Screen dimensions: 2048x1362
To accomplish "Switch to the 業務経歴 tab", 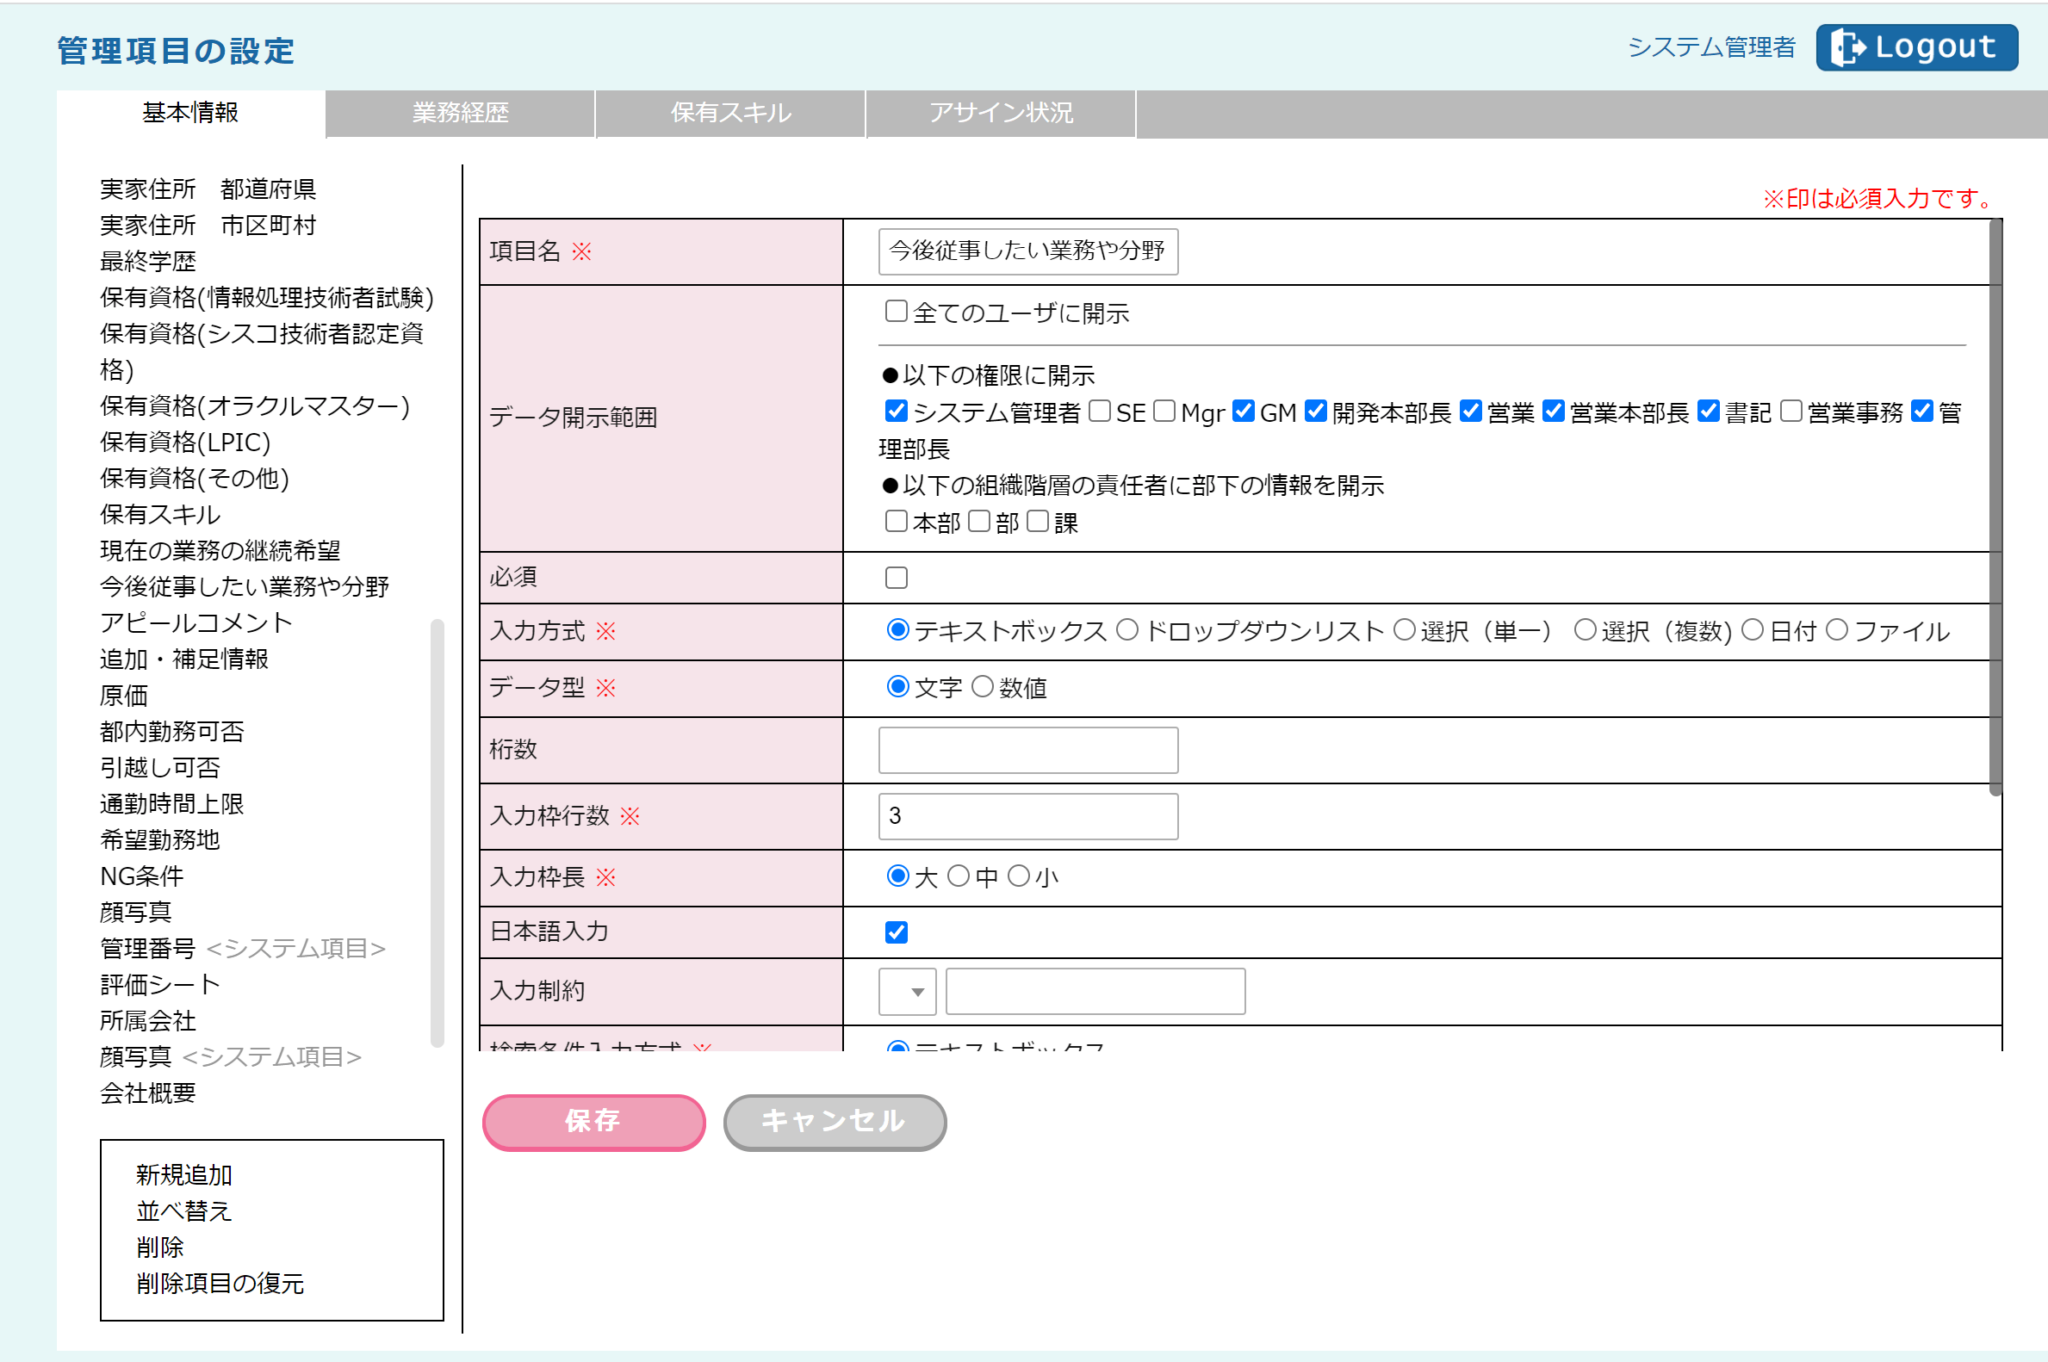I will pyautogui.click(x=460, y=113).
